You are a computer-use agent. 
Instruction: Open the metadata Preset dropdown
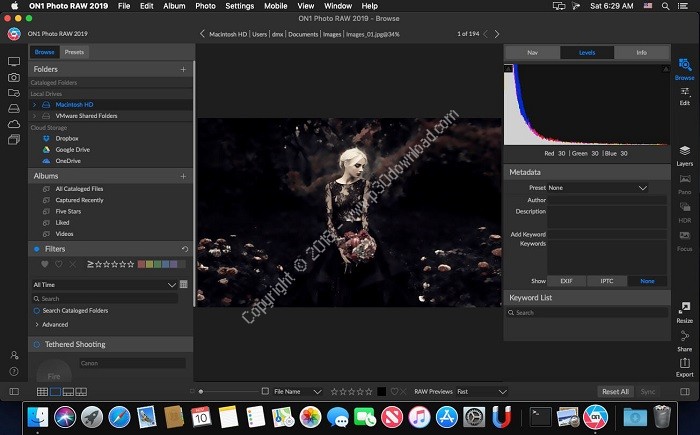pyautogui.click(x=598, y=187)
